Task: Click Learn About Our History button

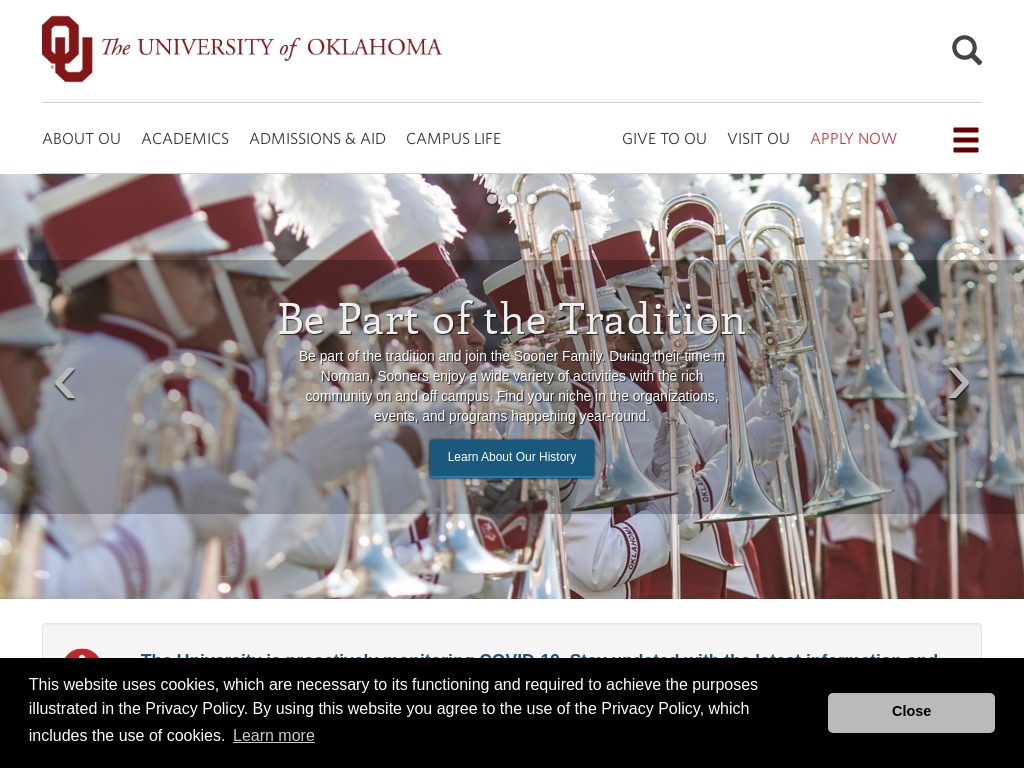Action: 512,458
